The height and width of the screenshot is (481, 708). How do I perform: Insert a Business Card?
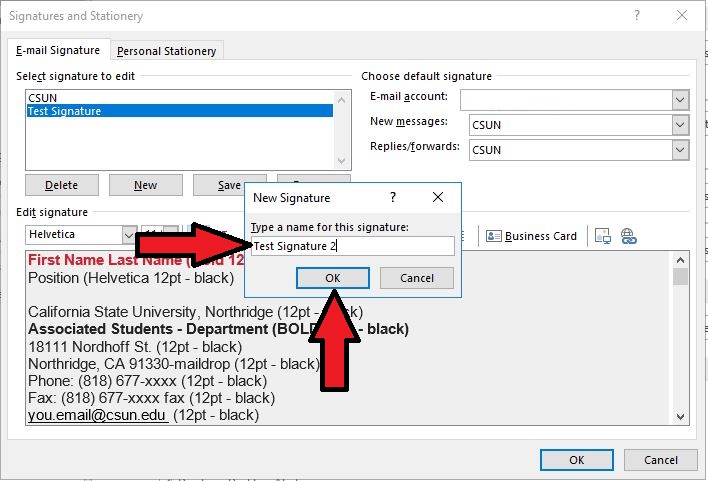(x=532, y=236)
